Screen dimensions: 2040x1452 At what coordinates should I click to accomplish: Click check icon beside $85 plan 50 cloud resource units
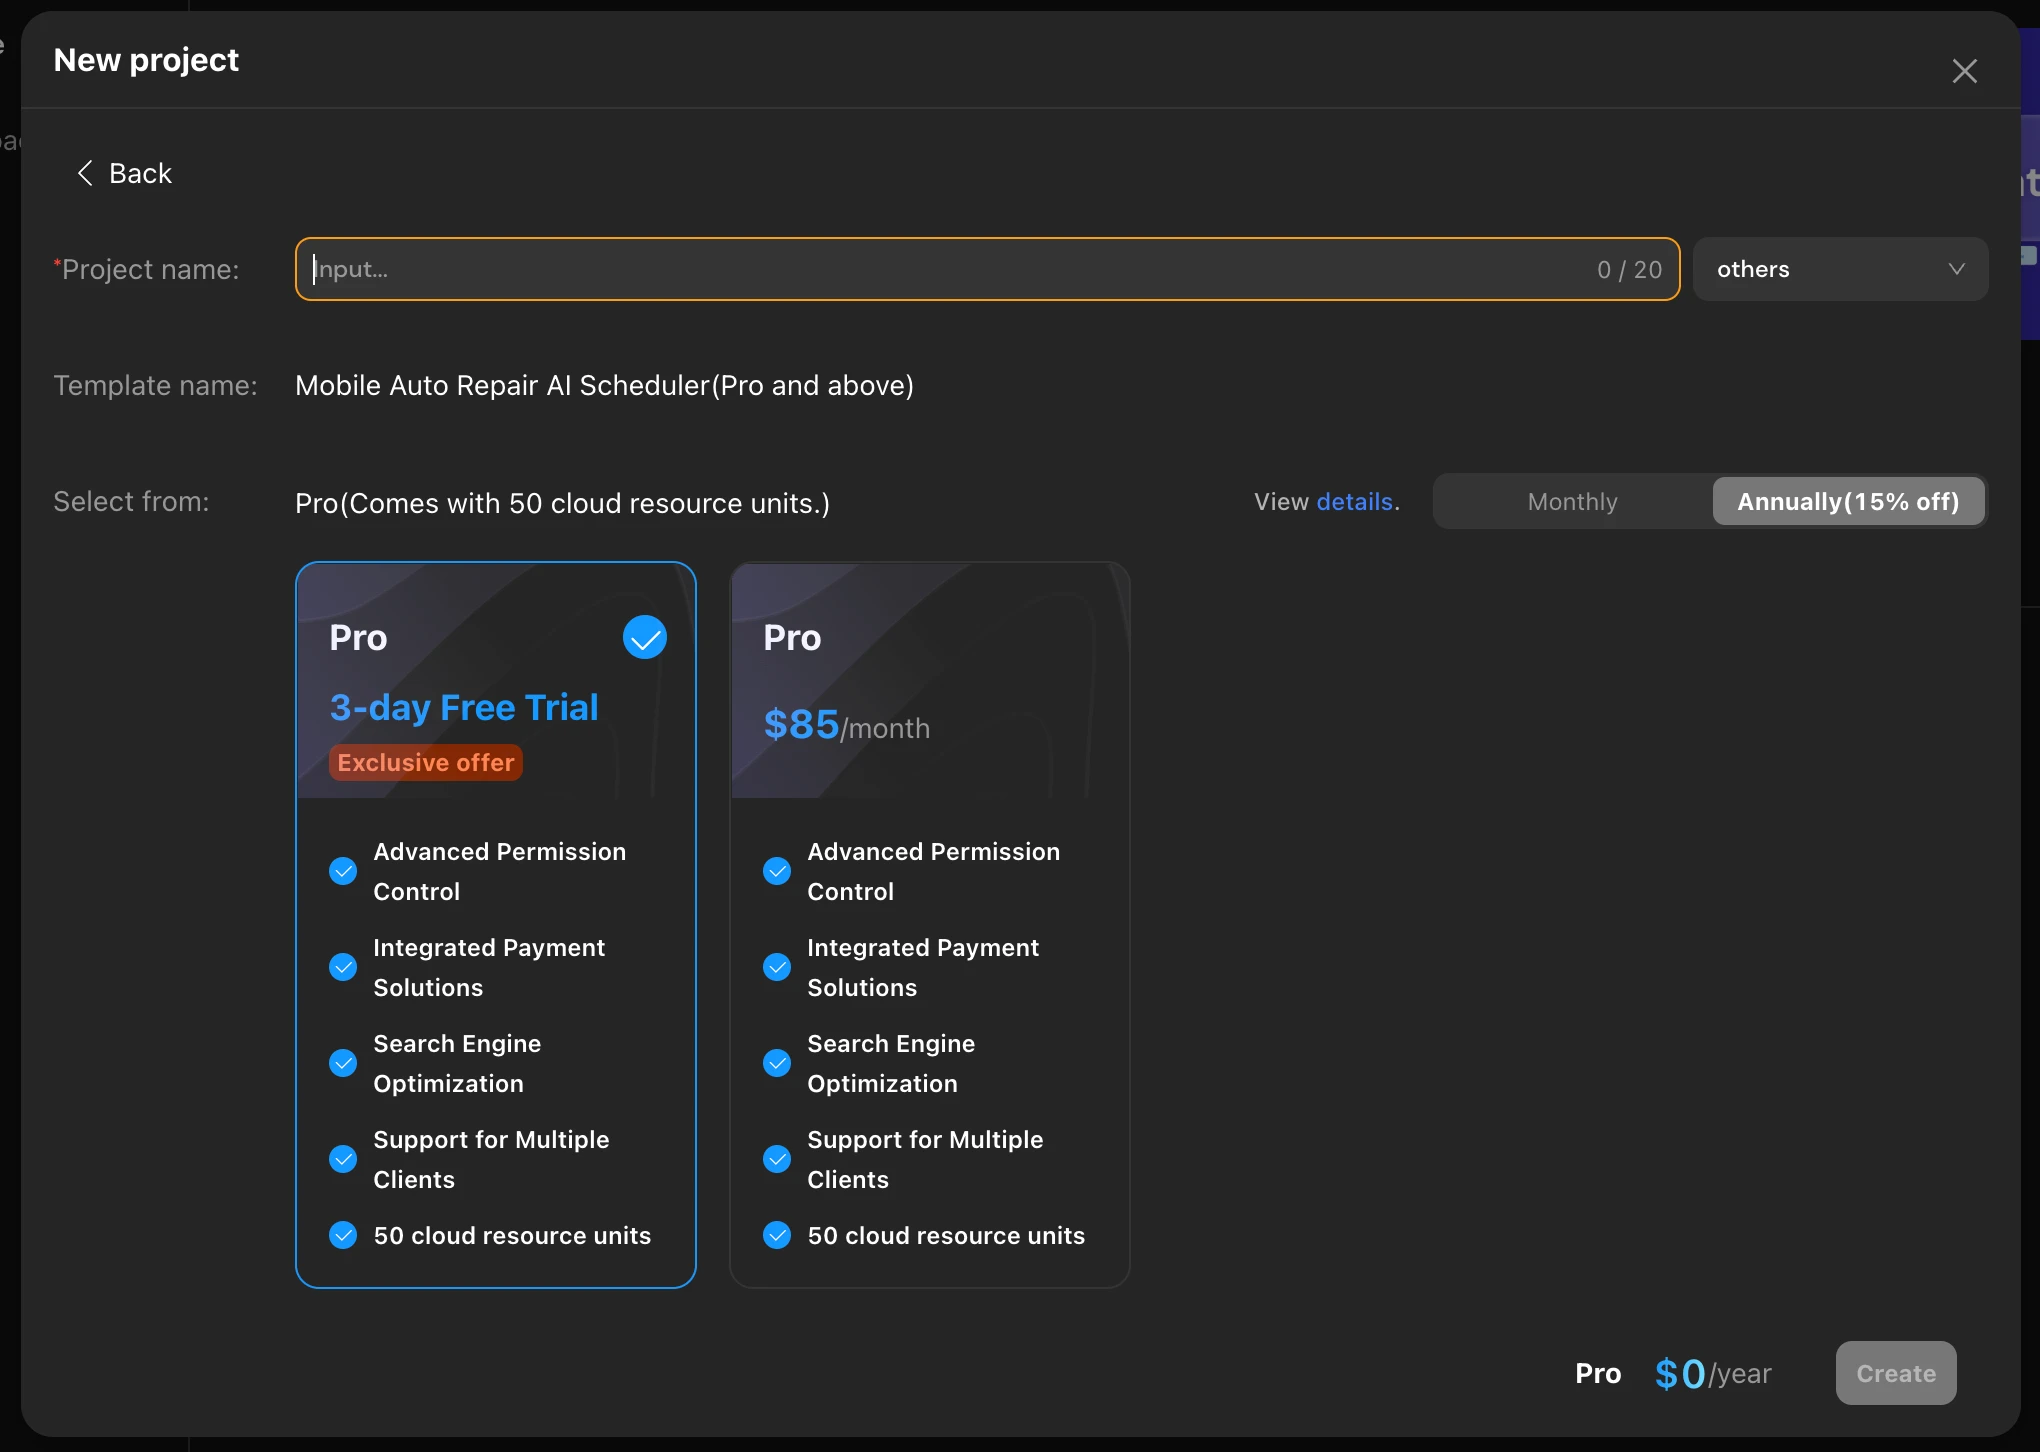point(777,1235)
